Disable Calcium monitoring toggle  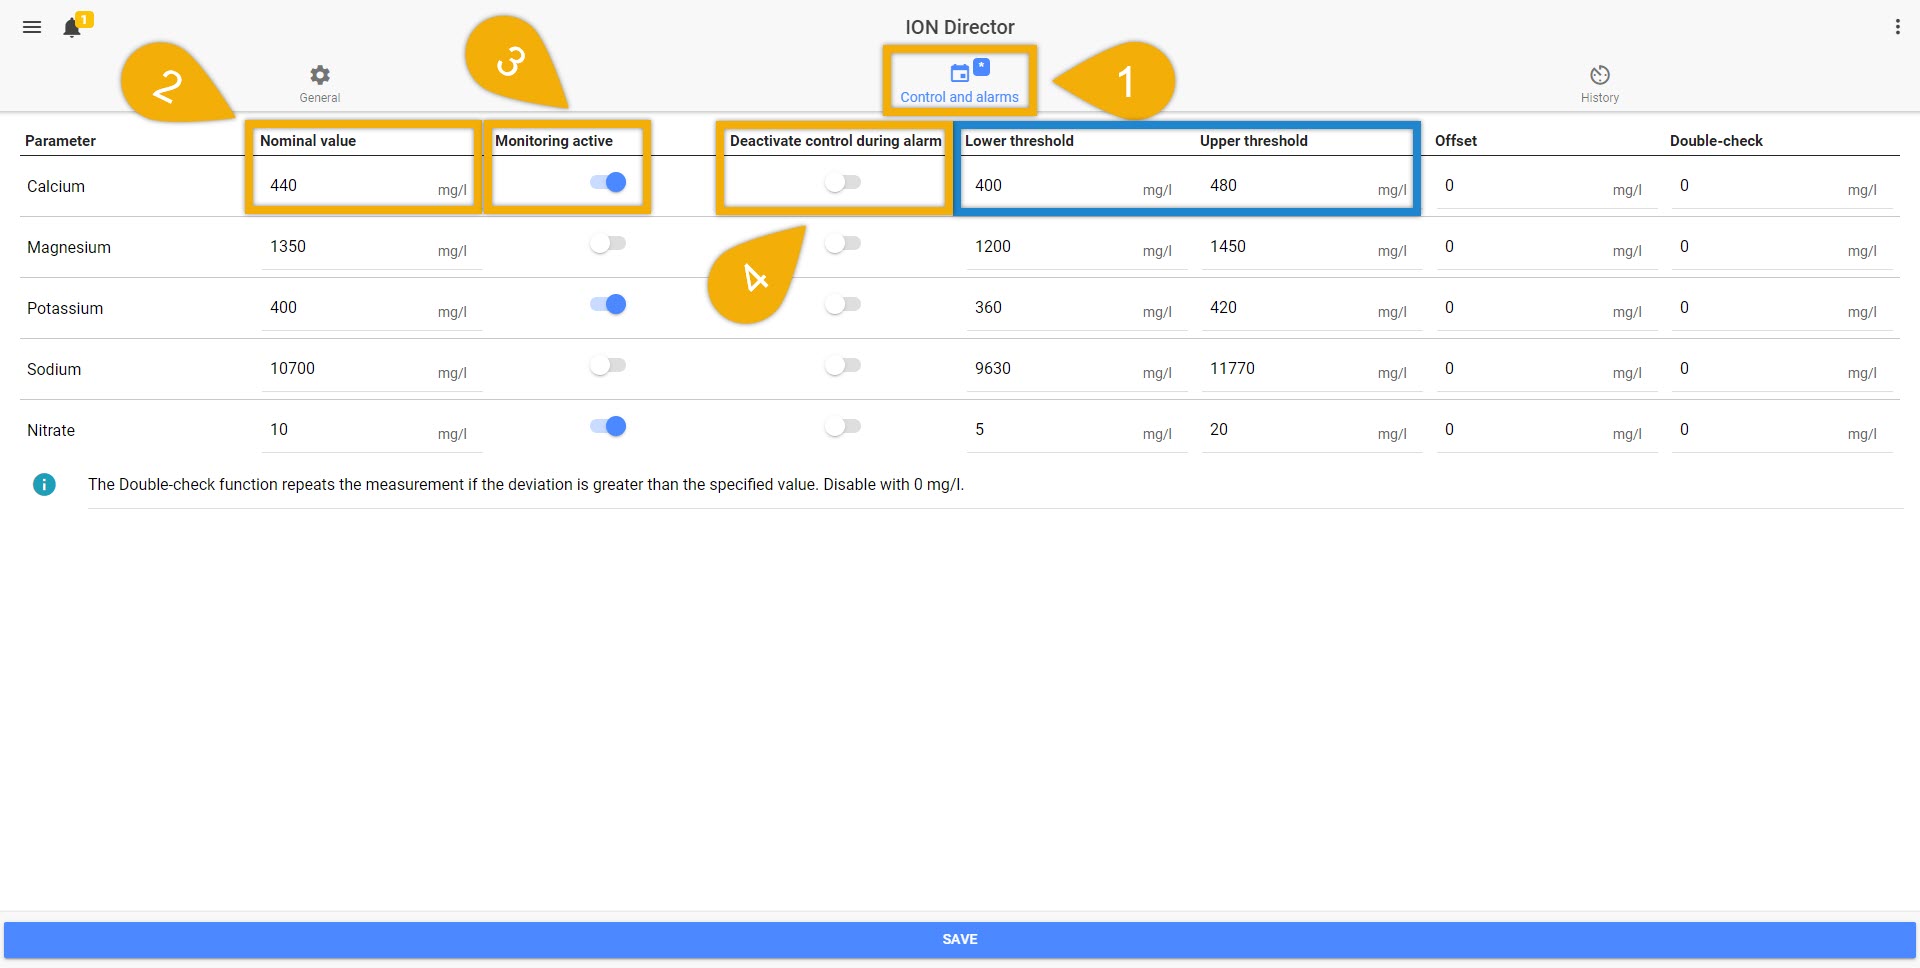coord(608,182)
